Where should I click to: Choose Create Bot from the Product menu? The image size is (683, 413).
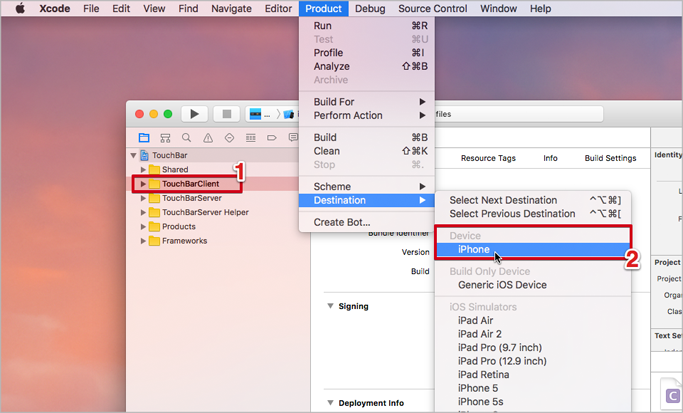pyautogui.click(x=367, y=222)
